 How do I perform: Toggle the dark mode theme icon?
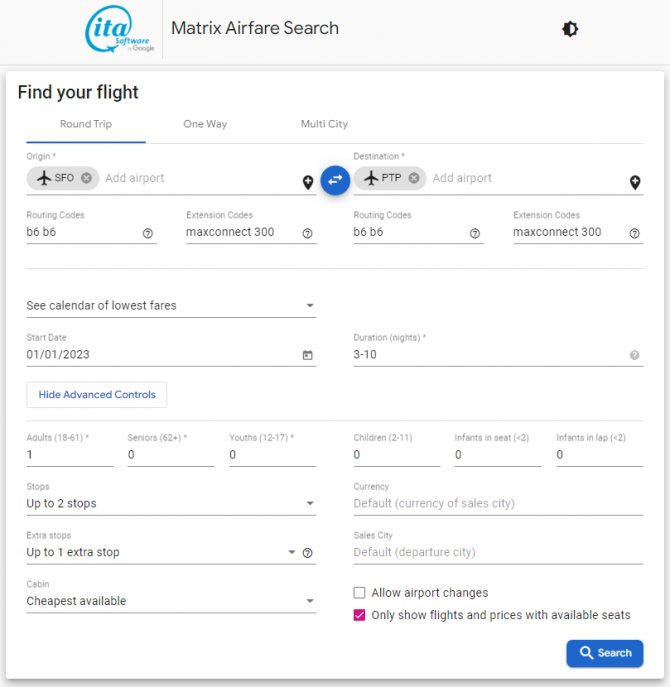(570, 29)
